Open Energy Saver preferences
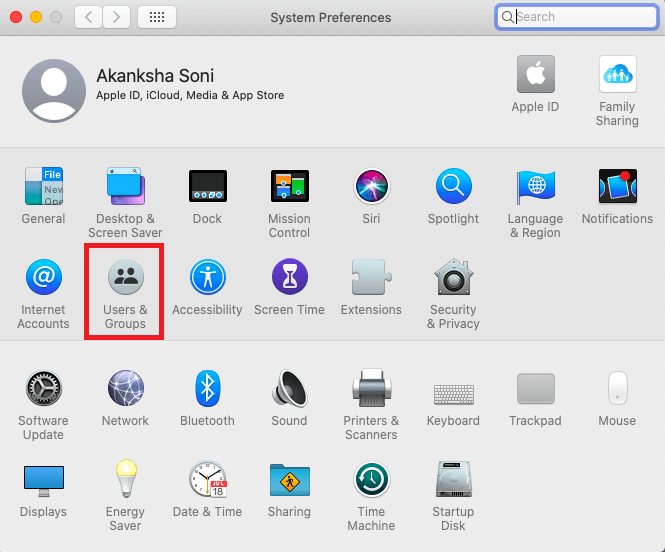The height and width of the screenshot is (552, 665). 125,480
